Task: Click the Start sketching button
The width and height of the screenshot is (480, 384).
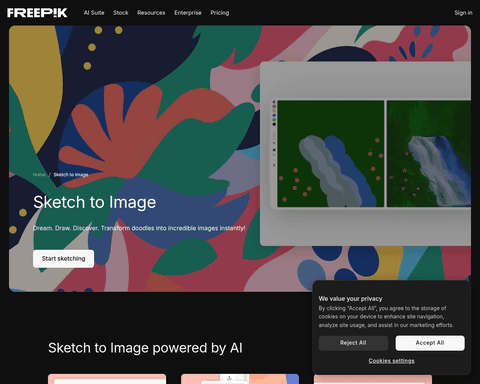Action: pos(63,259)
